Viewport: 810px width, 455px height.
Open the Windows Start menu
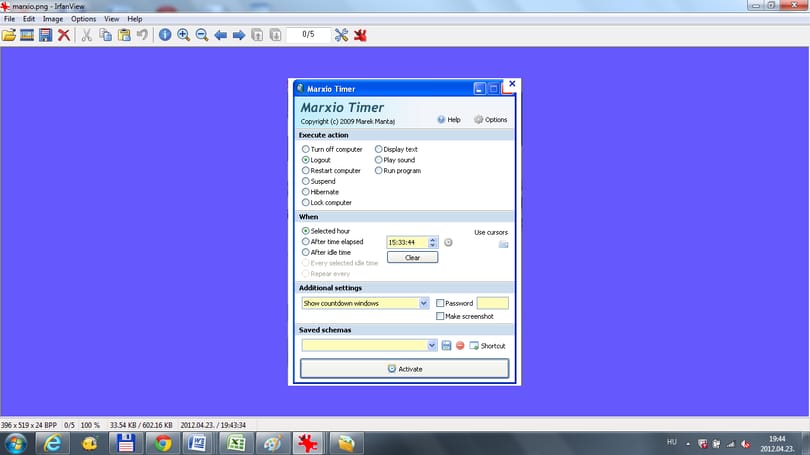[x=15, y=444]
